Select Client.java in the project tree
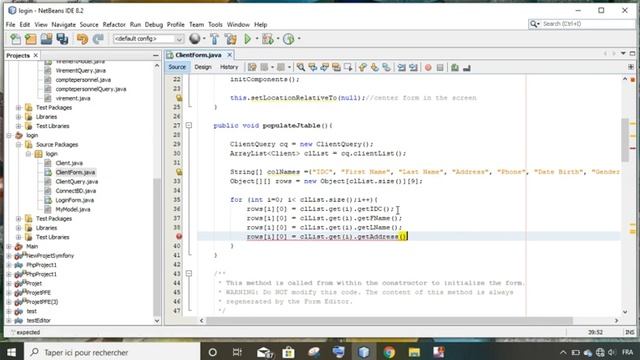This screenshot has width=640, height=360. coord(69,163)
